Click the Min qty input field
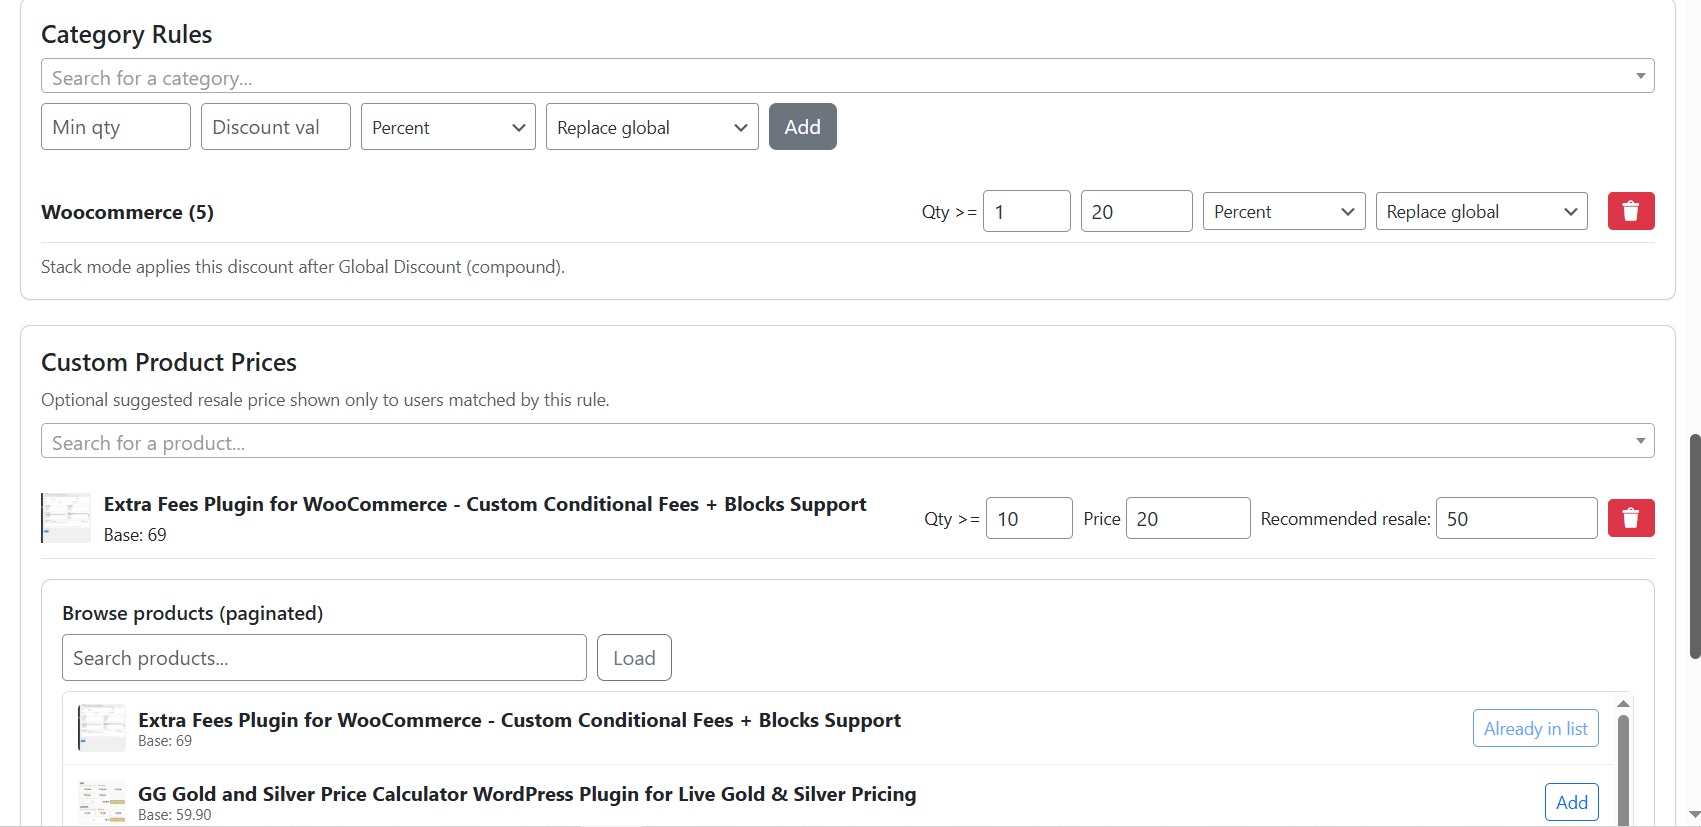The height and width of the screenshot is (827, 1701). (x=116, y=127)
